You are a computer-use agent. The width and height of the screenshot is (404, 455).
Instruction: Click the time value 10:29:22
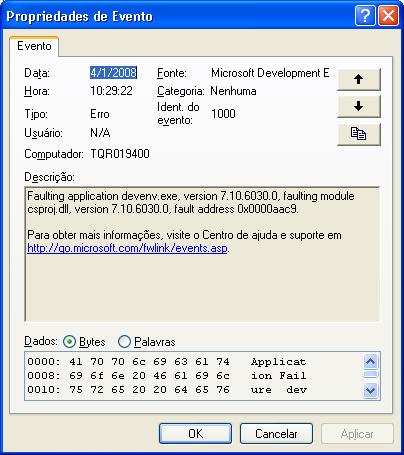pyautogui.click(x=111, y=91)
